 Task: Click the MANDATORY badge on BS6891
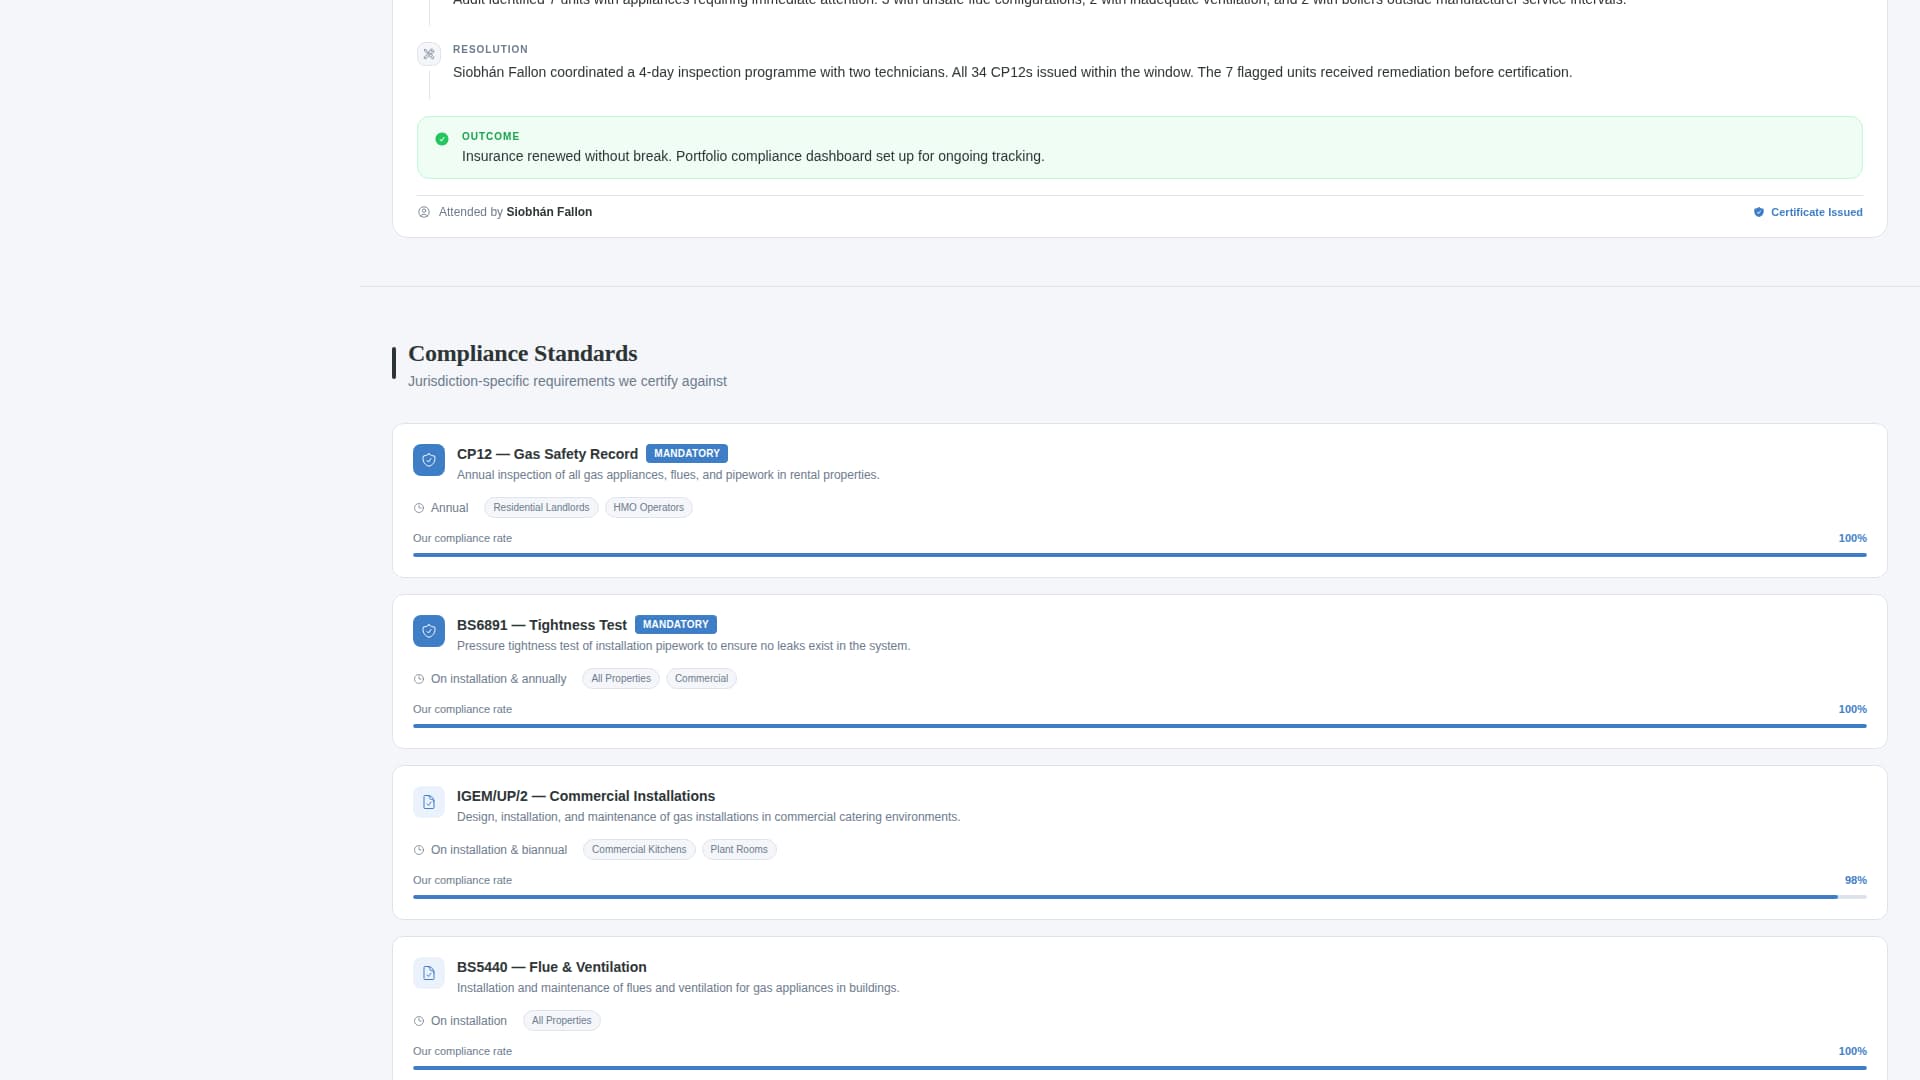pos(676,624)
